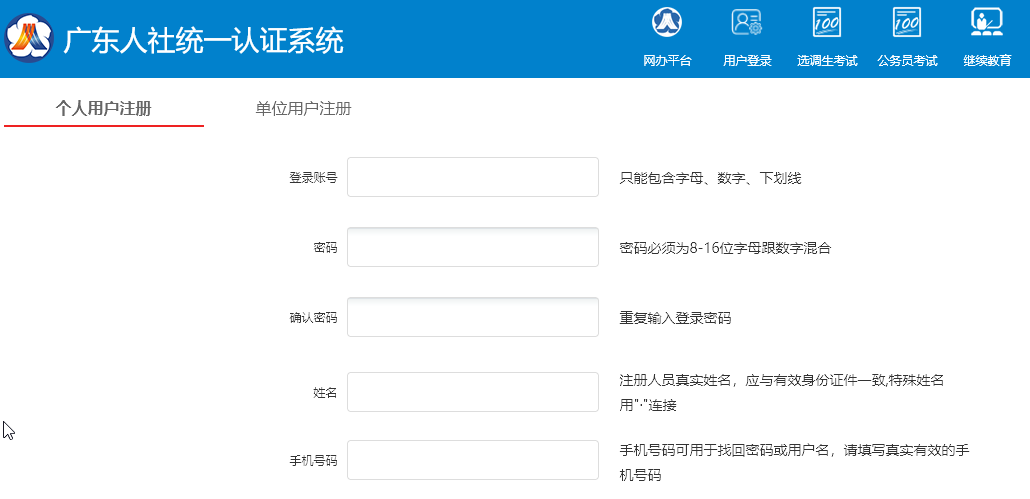The height and width of the screenshot is (499, 1030).
Task: Open the 选调生考试 text link
Action: (x=827, y=61)
